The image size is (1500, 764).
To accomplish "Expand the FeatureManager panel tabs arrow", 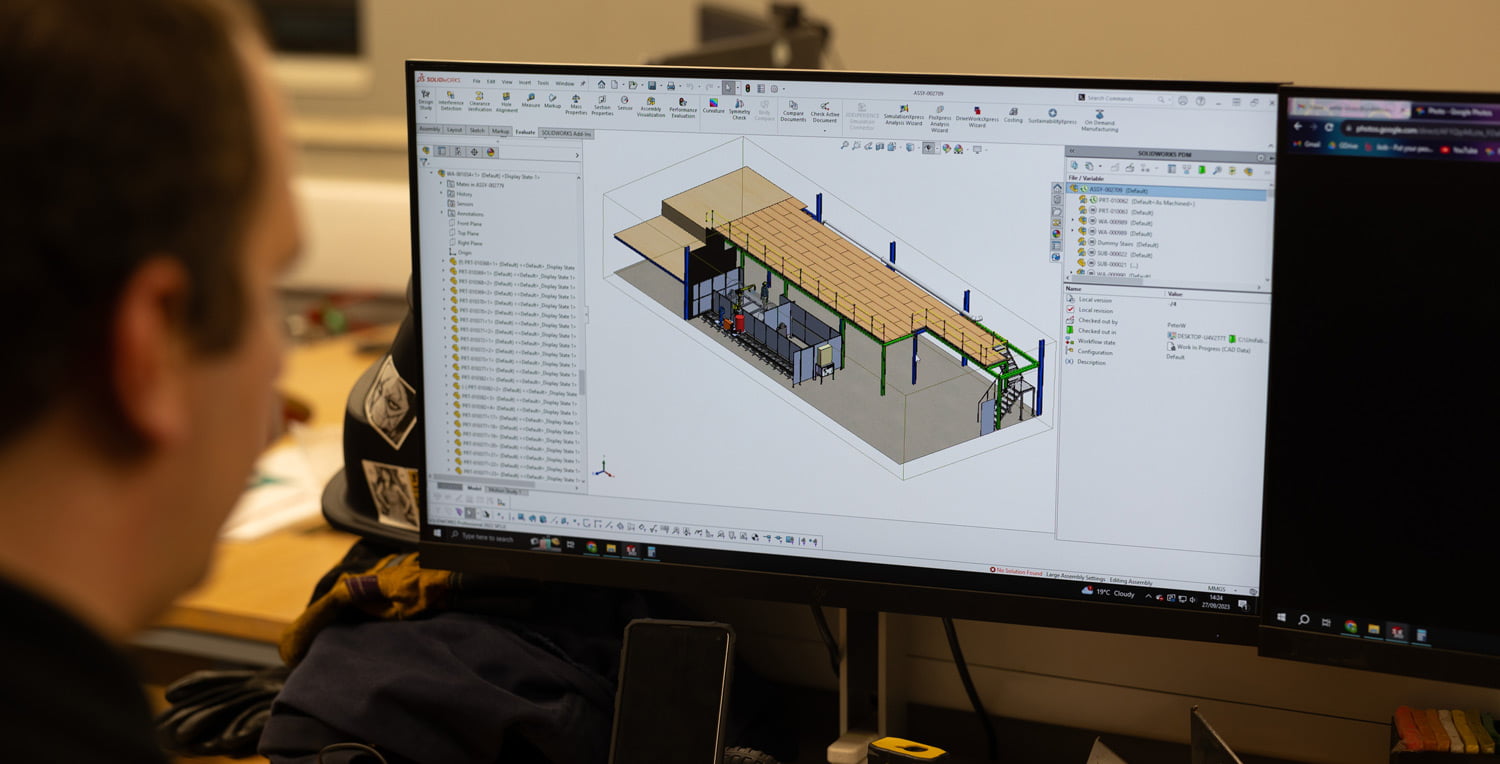I will click(577, 155).
